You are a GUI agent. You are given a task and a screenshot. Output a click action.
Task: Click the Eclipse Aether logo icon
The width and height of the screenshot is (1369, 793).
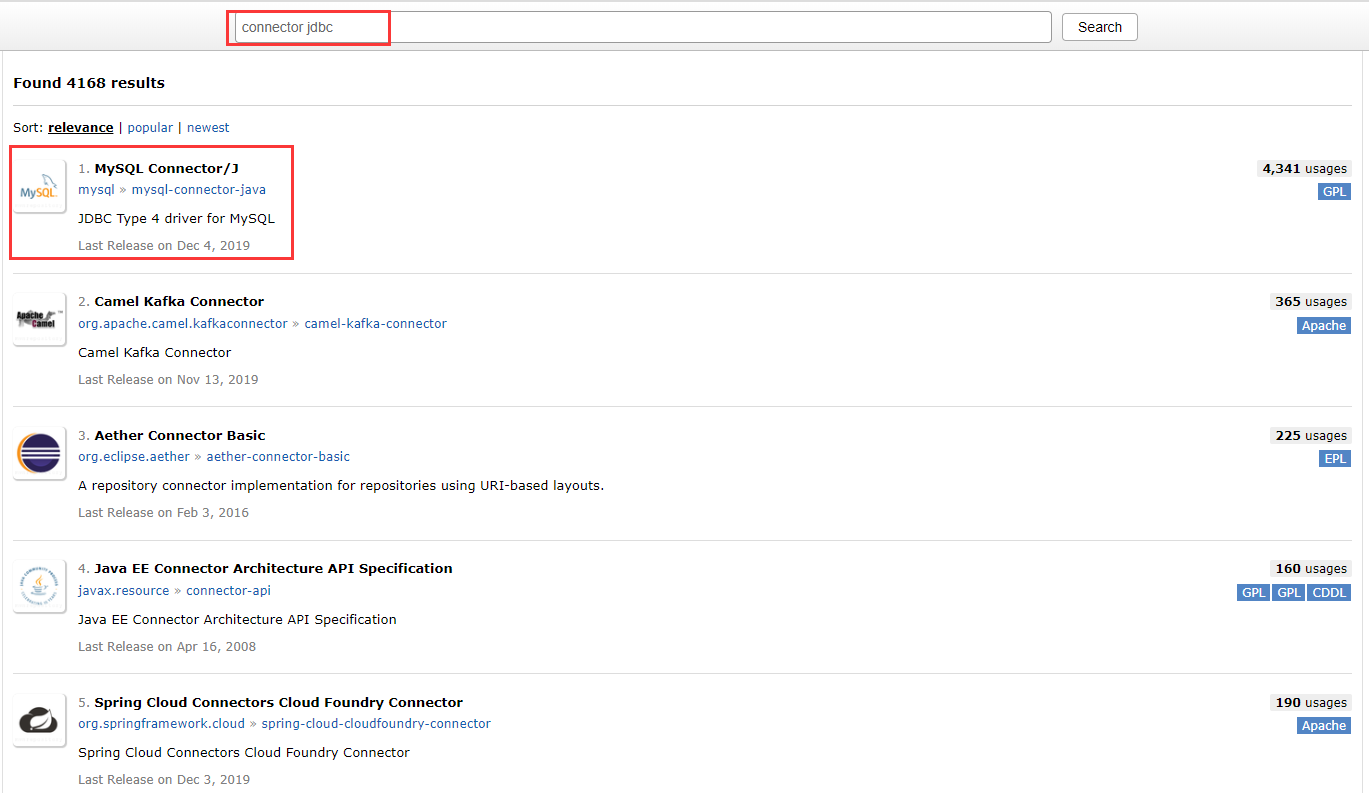pos(40,454)
